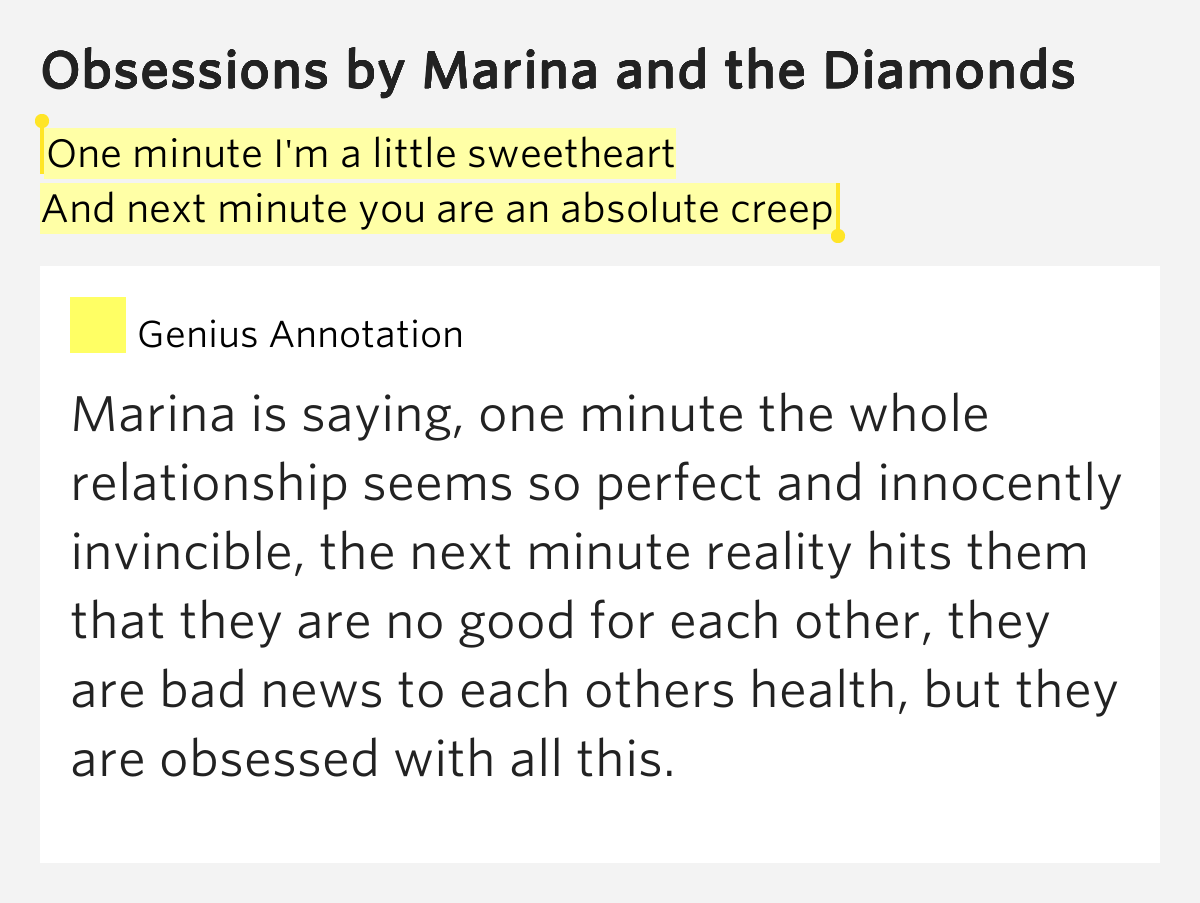Viewport: 1200px width, 903px height.
Task: Click the empty white area below the annotation text
Action: click(x=600, y=825)
